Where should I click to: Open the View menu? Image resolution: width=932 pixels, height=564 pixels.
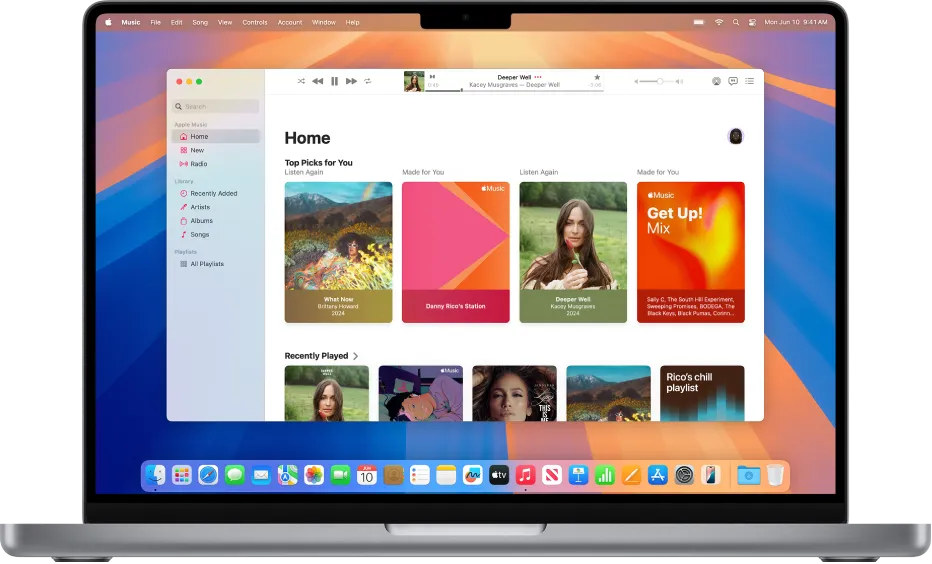[x=225, y=23]
